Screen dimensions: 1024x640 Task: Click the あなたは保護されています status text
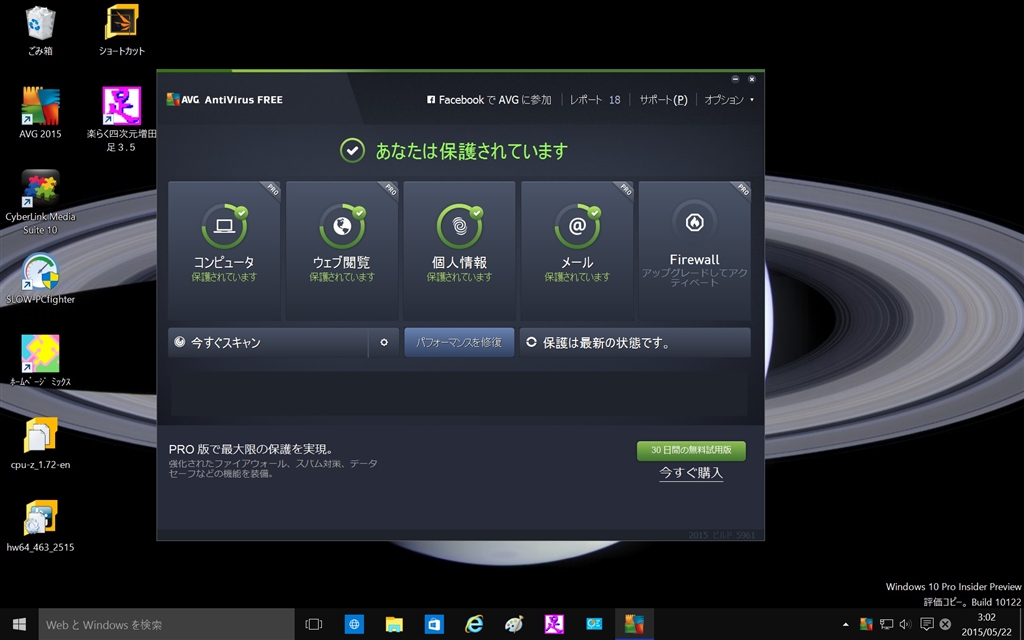(x=471, y=151)
